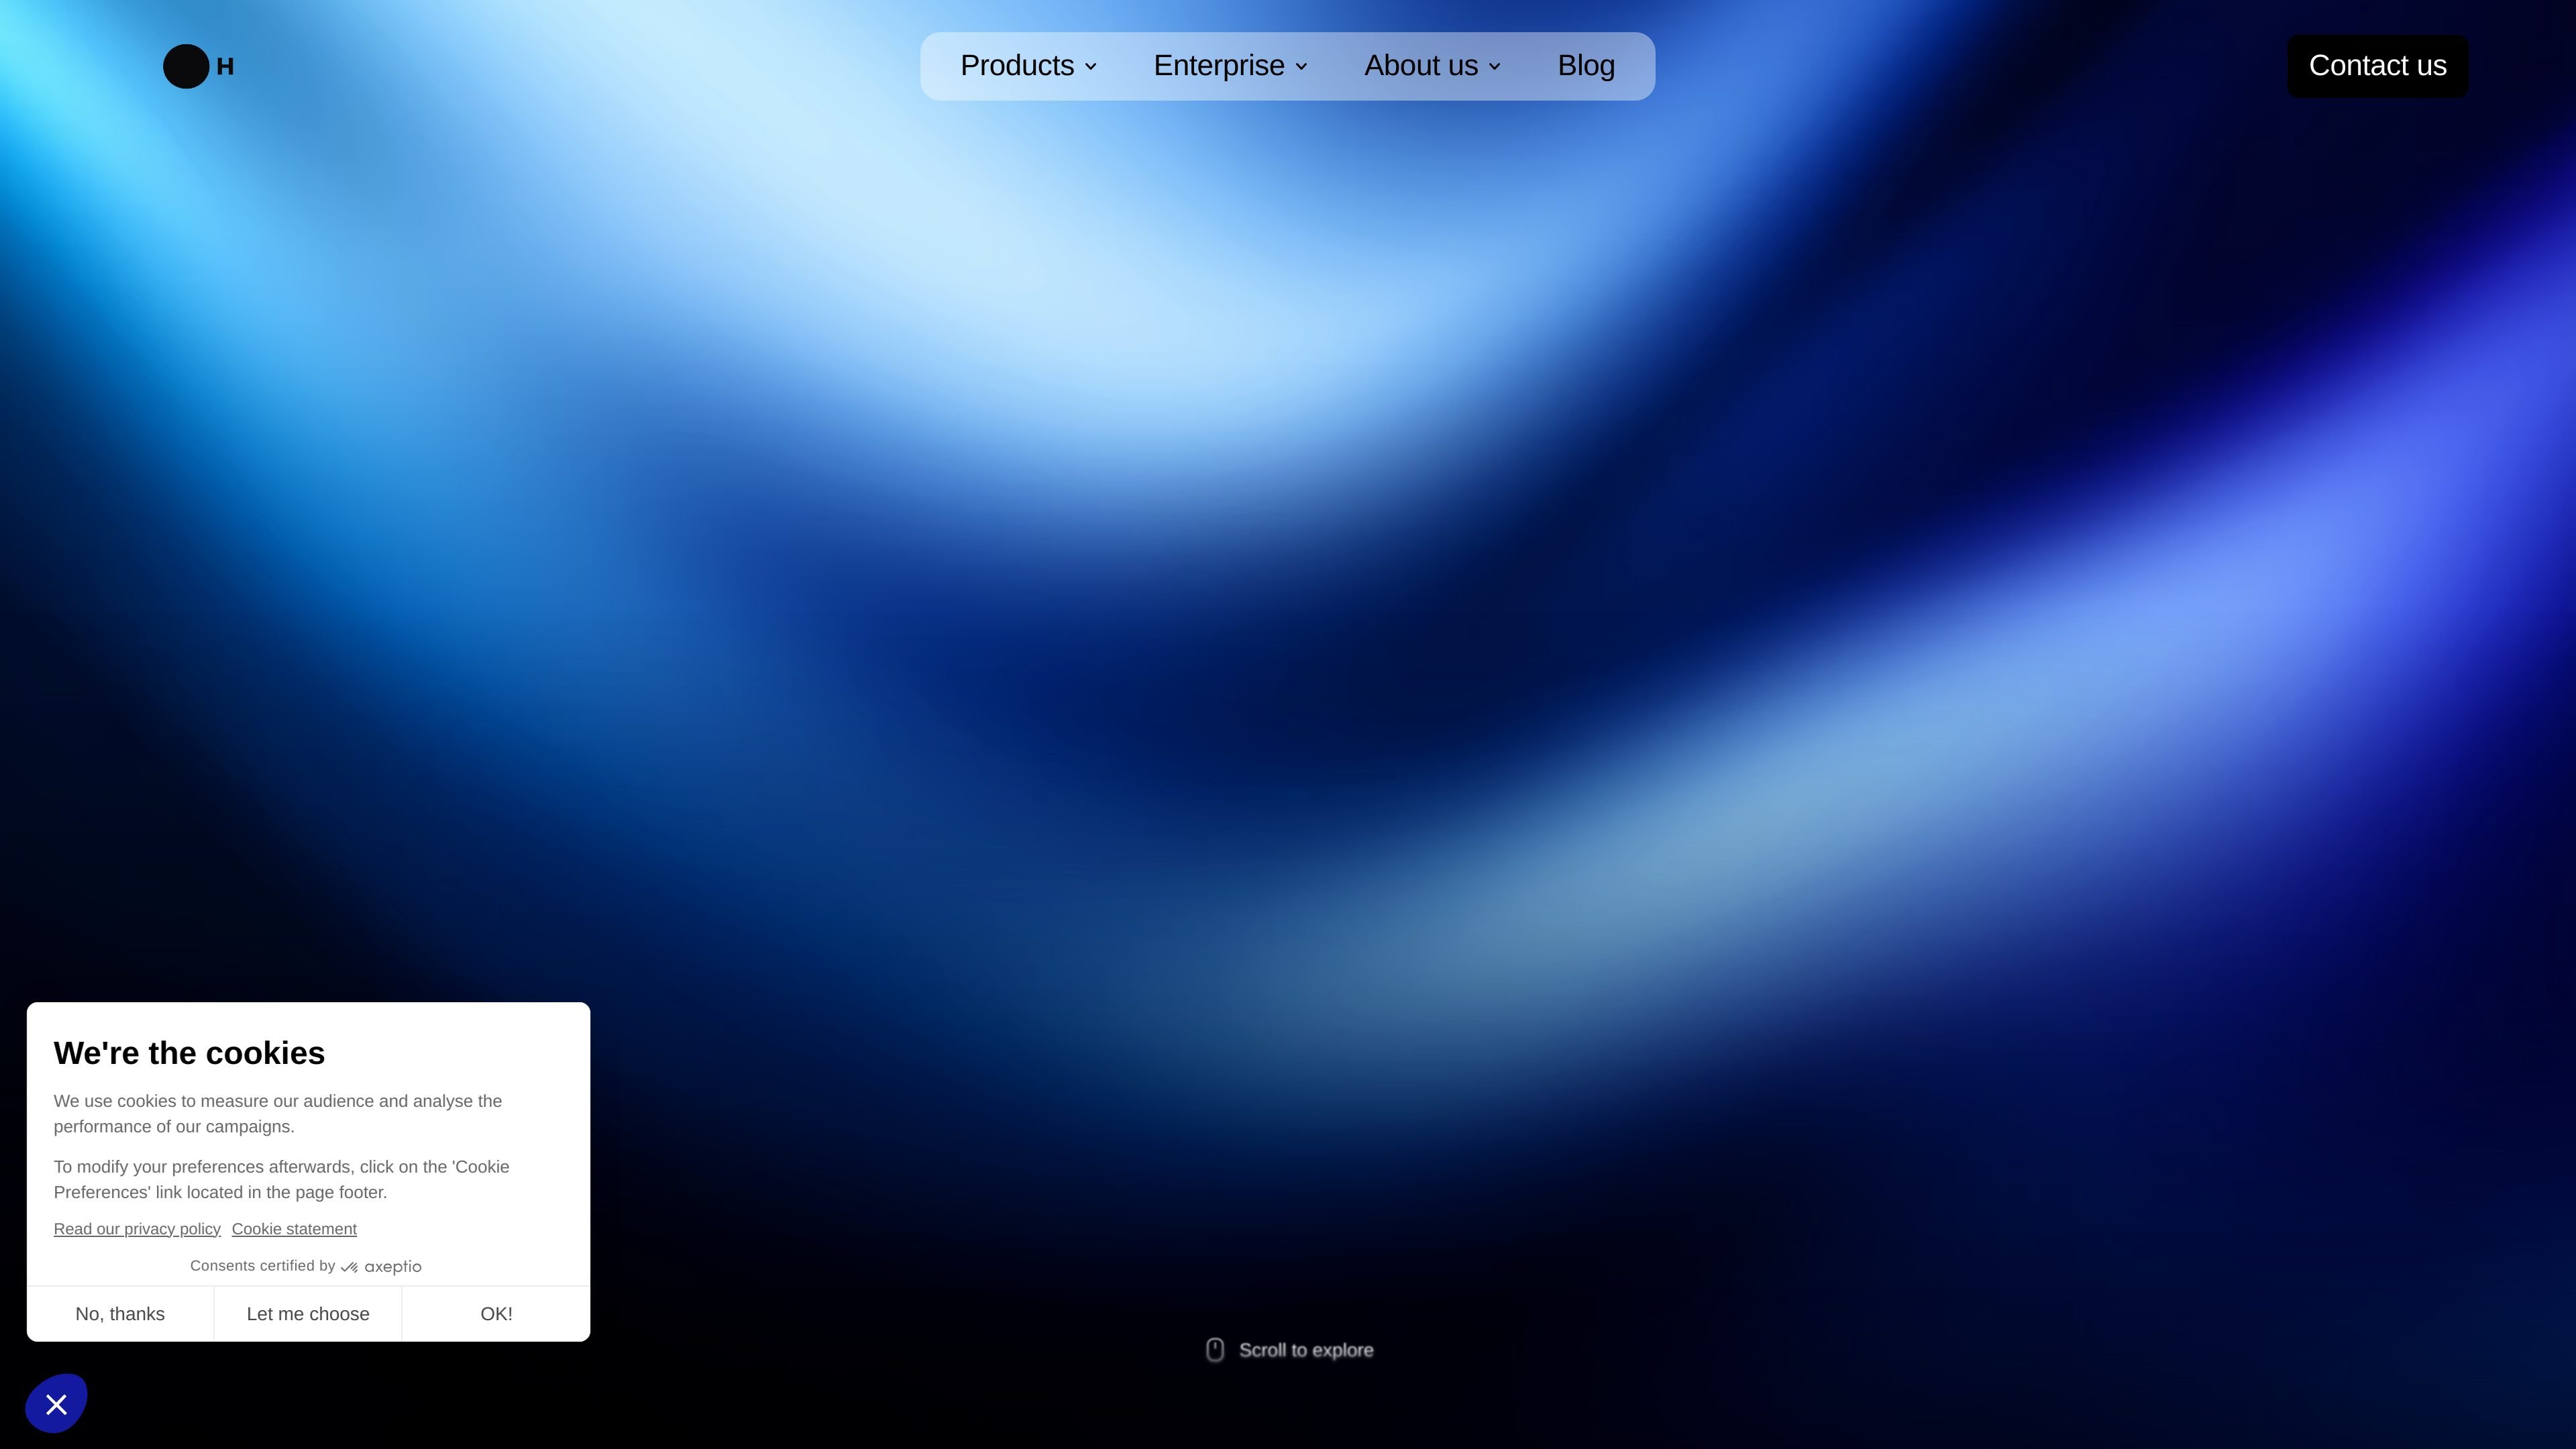This screenshot has height=1449, width=2576.
Task: Click the H company logo
Action: click(198, 66)
